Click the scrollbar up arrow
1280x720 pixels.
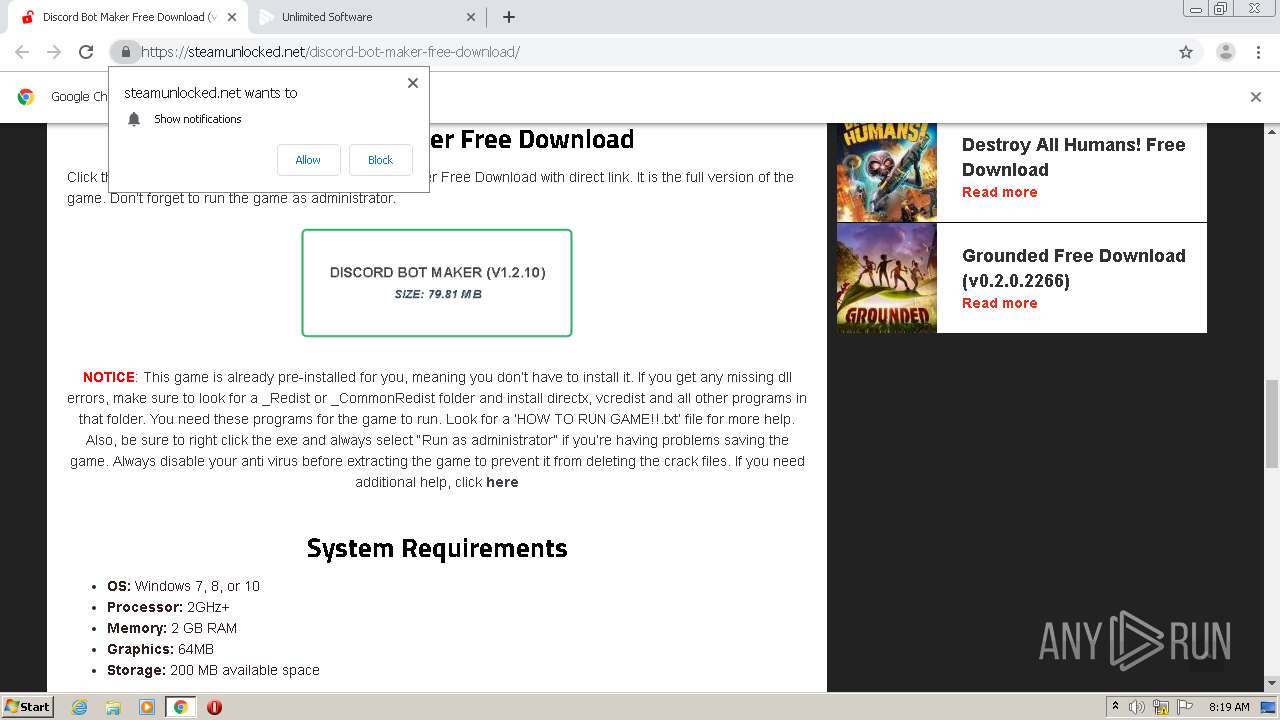click(1272, 131)
